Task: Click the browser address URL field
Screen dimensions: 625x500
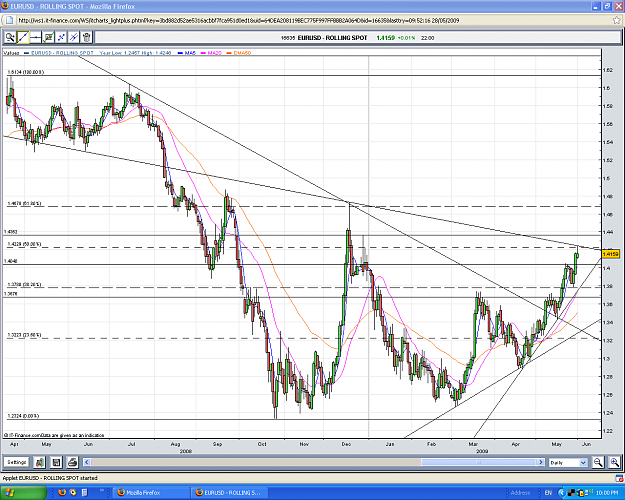Action: [x=313, y=20]
